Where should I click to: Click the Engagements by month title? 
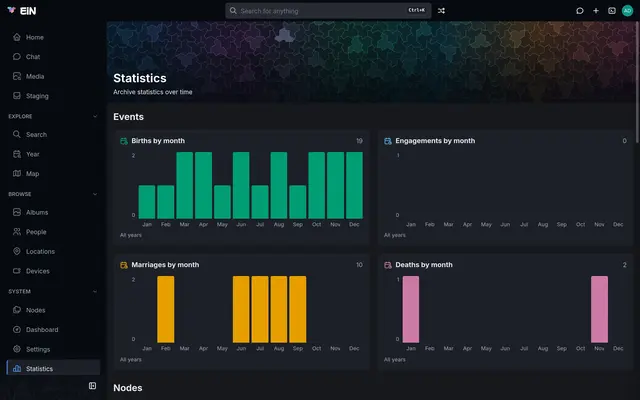coord(435,141)
